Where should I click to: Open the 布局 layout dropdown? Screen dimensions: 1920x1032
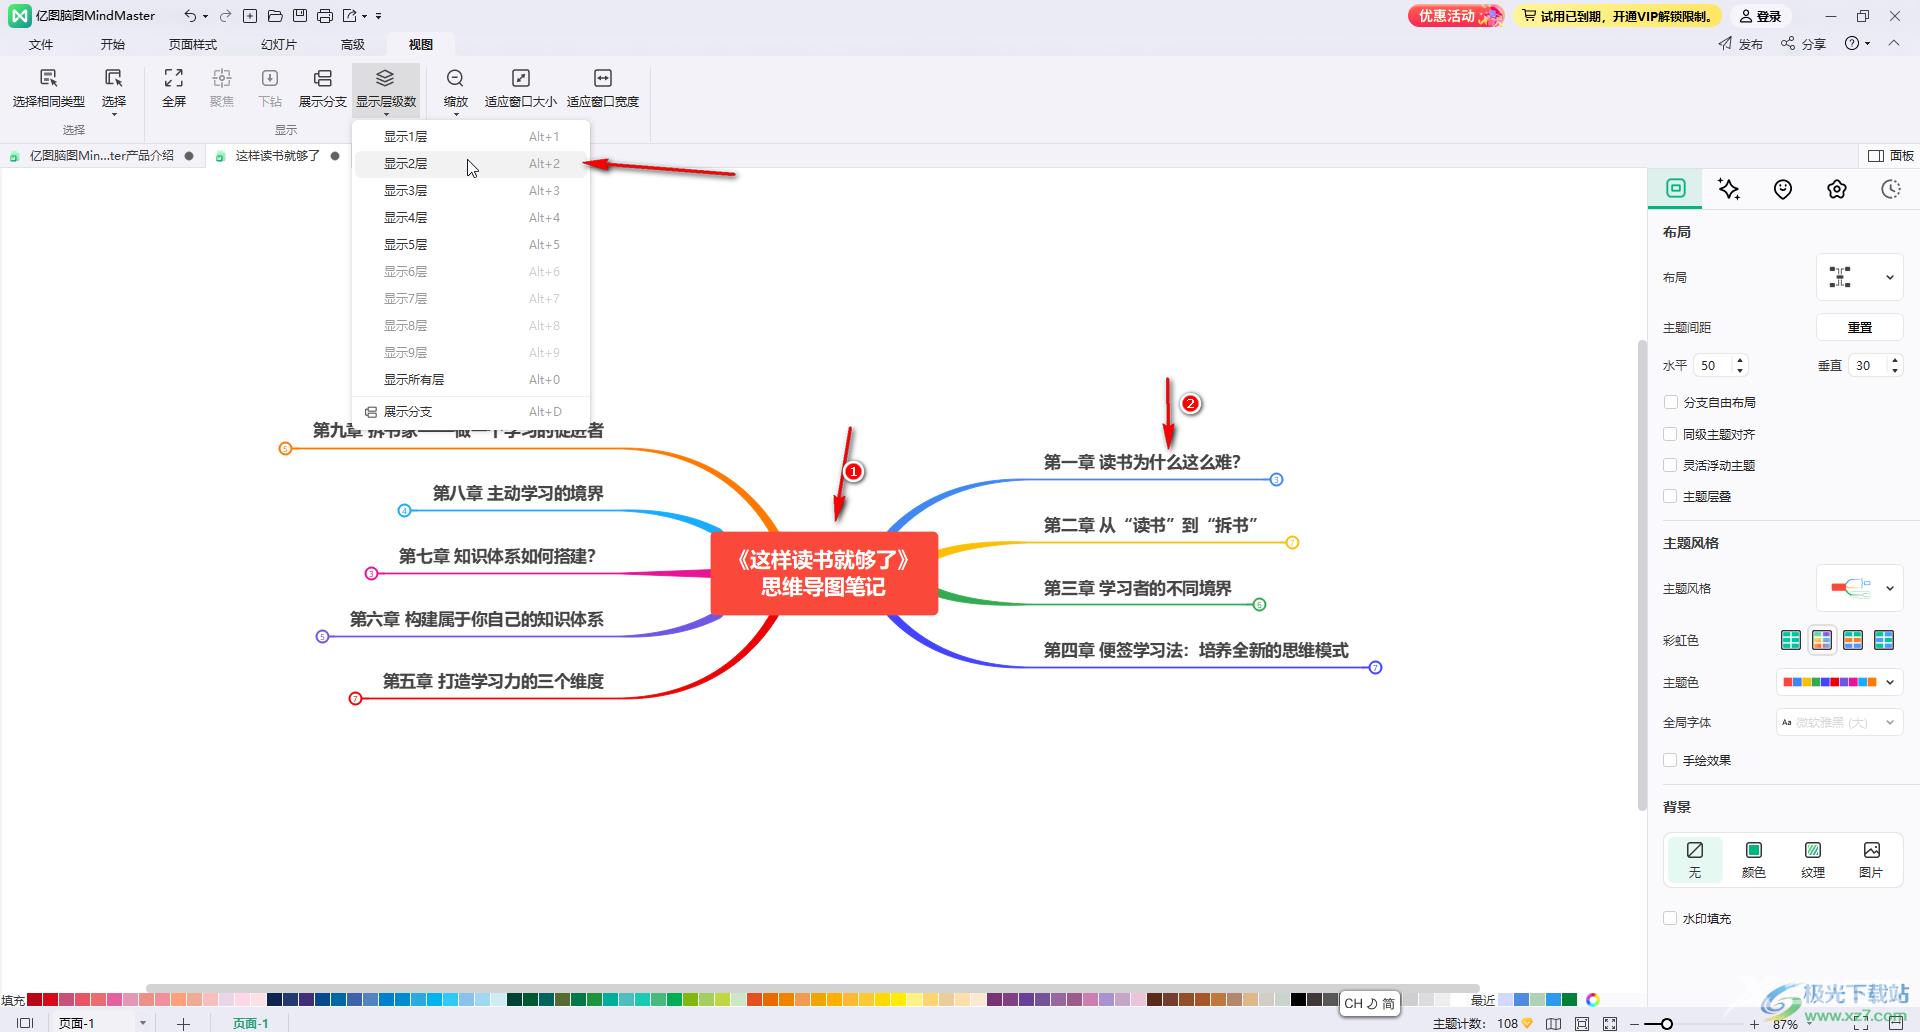coord(1859,277)
